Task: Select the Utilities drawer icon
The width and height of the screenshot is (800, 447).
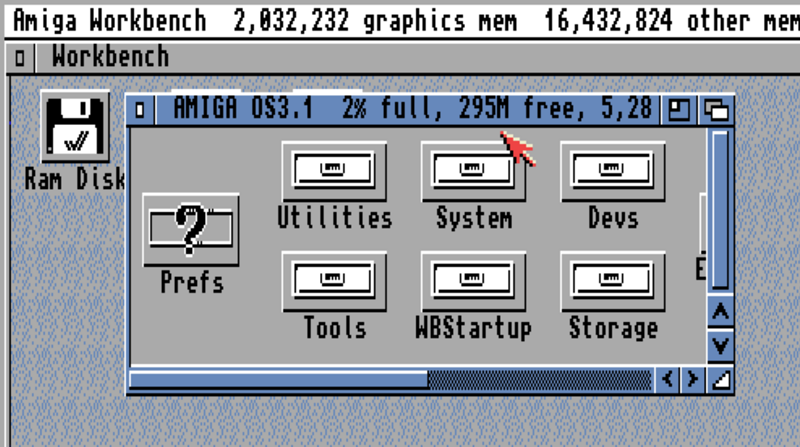Action: [334, 171]
